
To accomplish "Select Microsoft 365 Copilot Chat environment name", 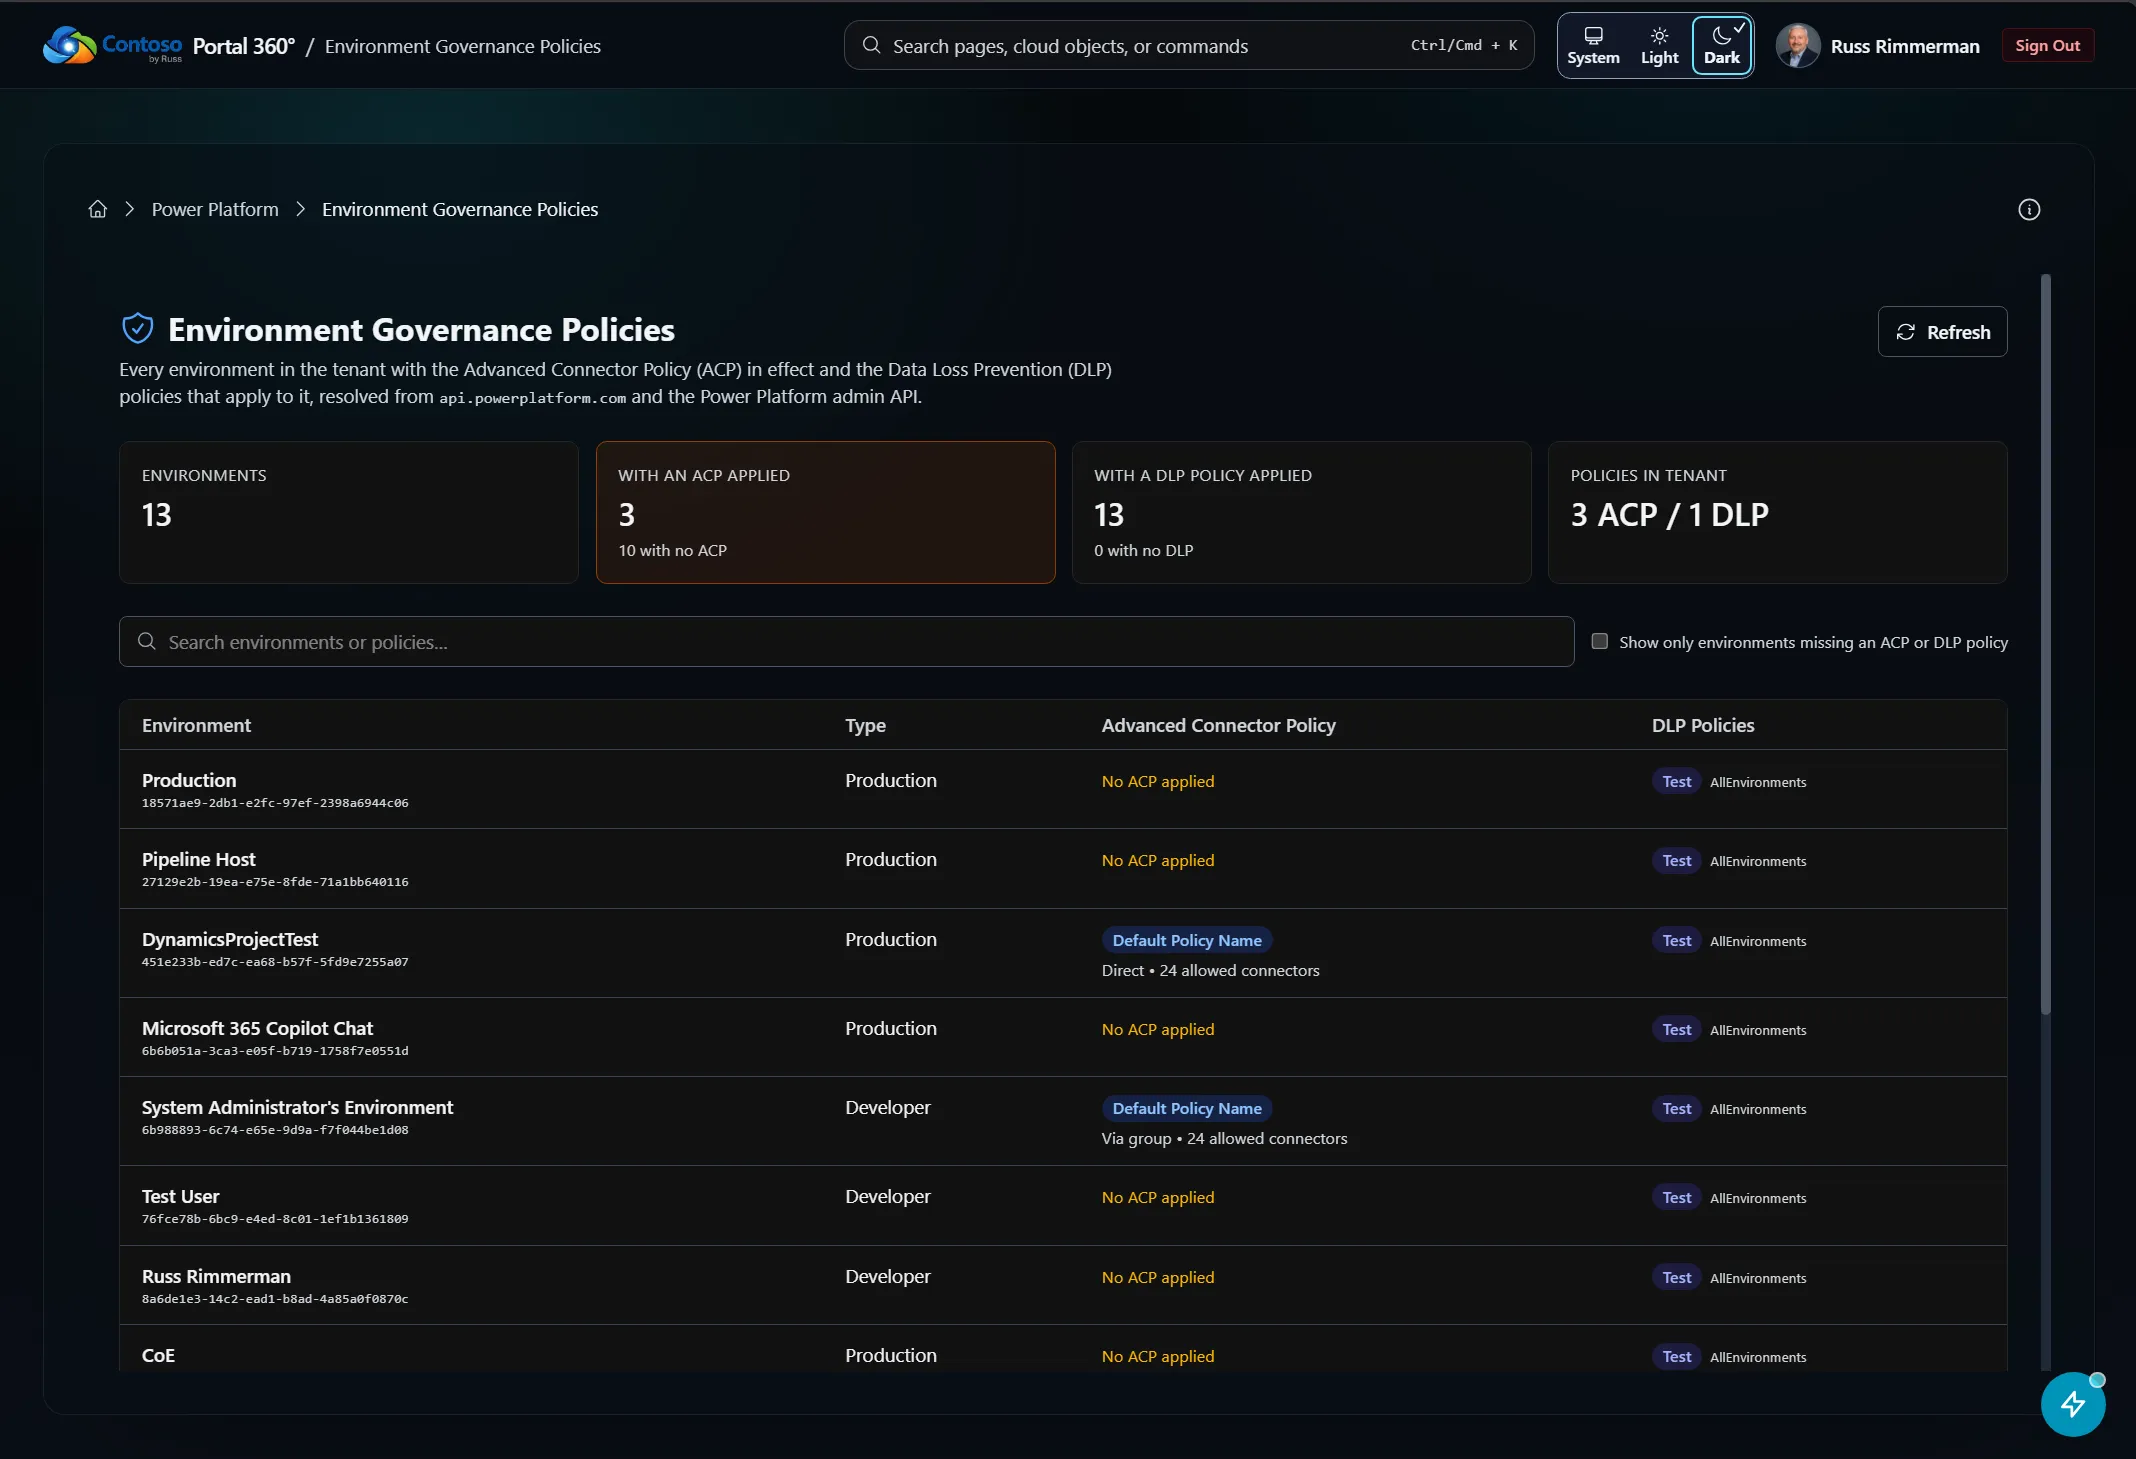I will point(257,1028).
